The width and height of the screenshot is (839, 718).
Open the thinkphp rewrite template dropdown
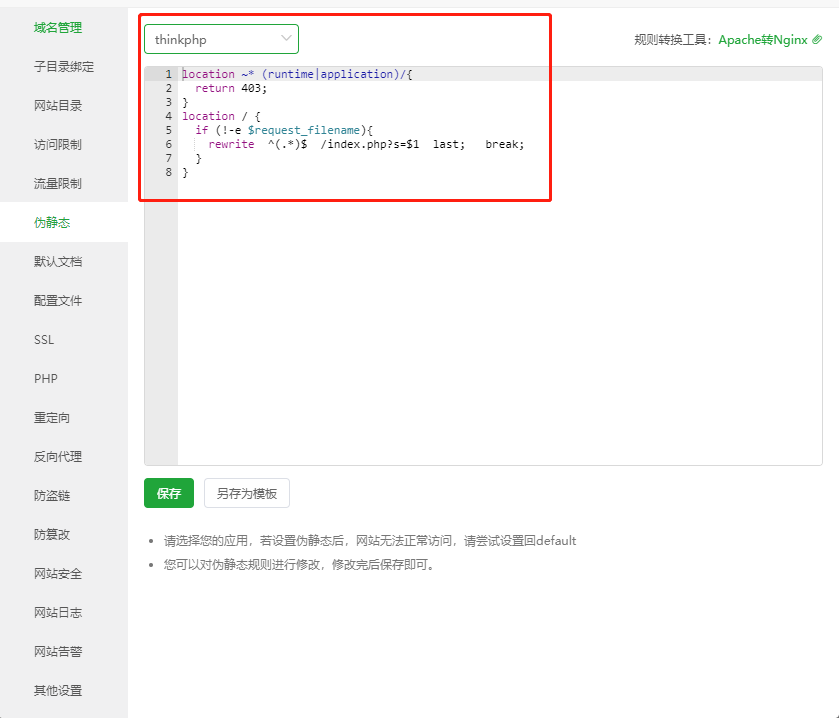click(x=221, y=39)
